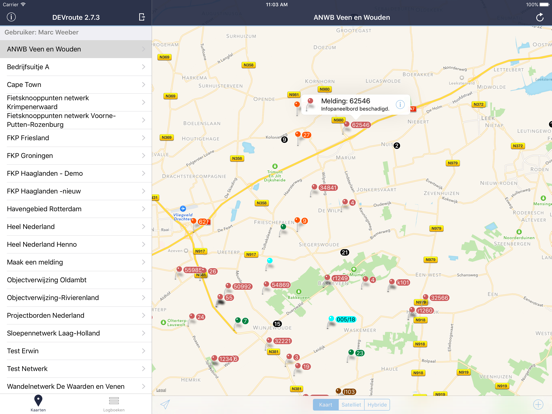The height and width of the screenshot is (414, 552).
Task: Select green pin labeled 23
Action: coord(356,353)
